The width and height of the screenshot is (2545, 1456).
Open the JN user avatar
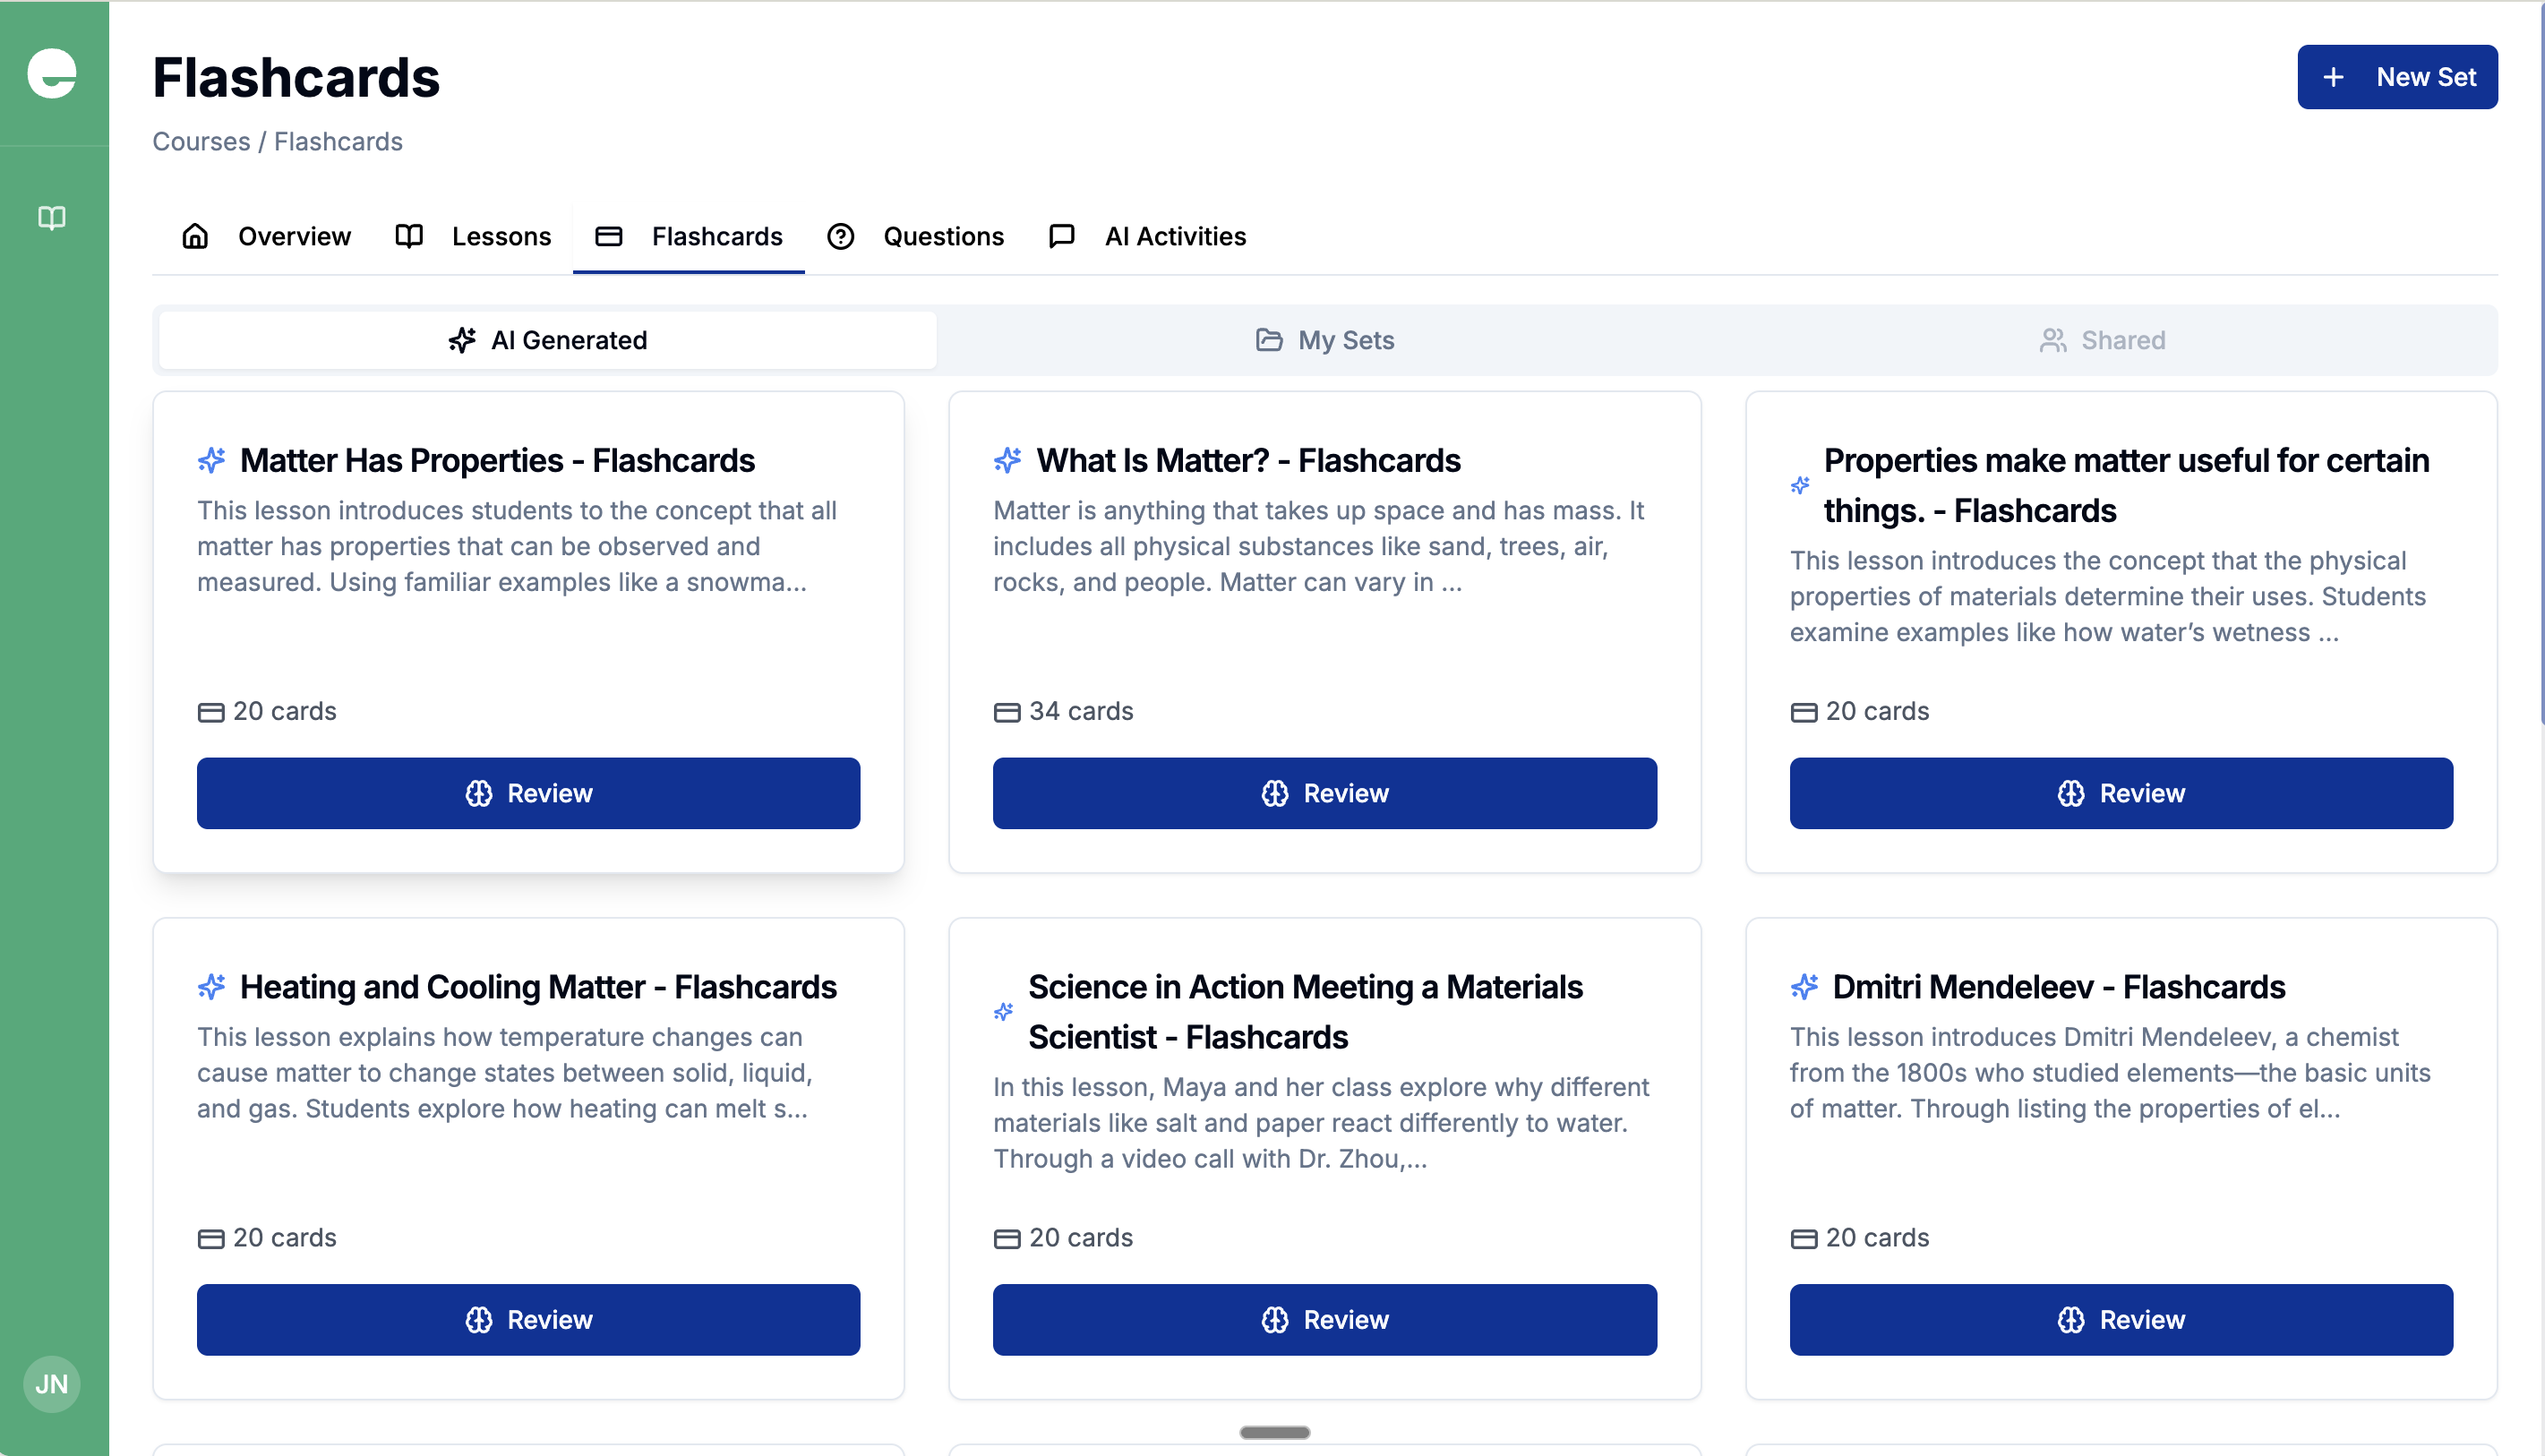tap(52, 1384)
